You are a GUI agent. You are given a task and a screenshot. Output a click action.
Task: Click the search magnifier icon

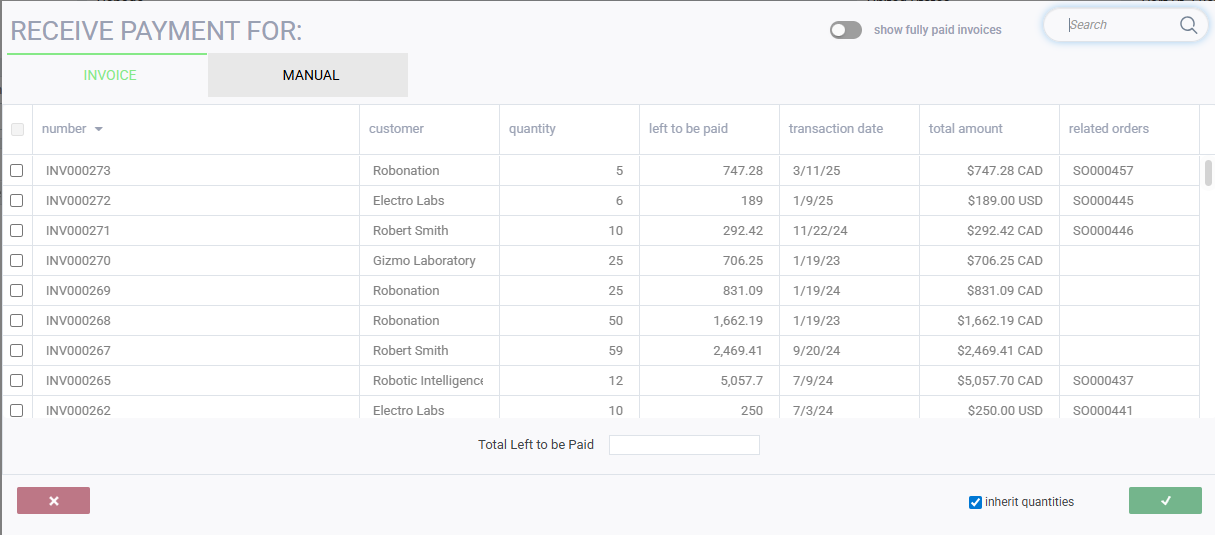(1188, 25)
